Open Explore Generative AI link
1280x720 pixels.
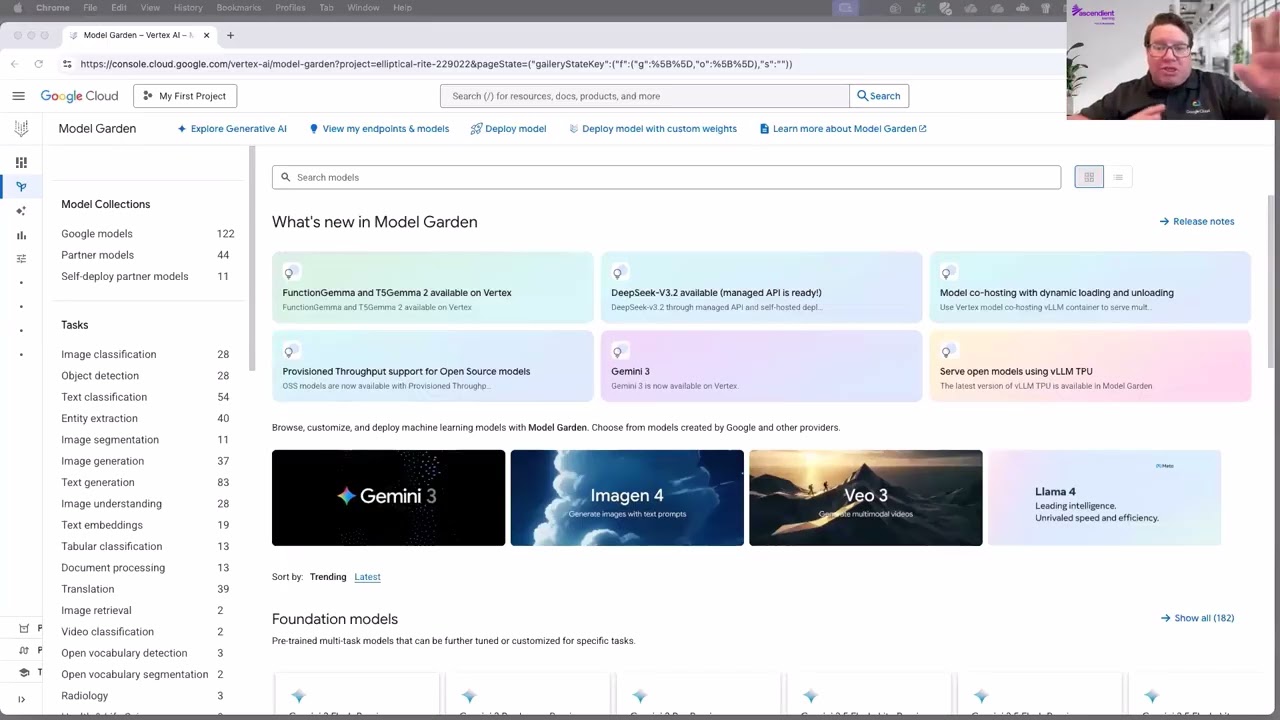(232, 128)
